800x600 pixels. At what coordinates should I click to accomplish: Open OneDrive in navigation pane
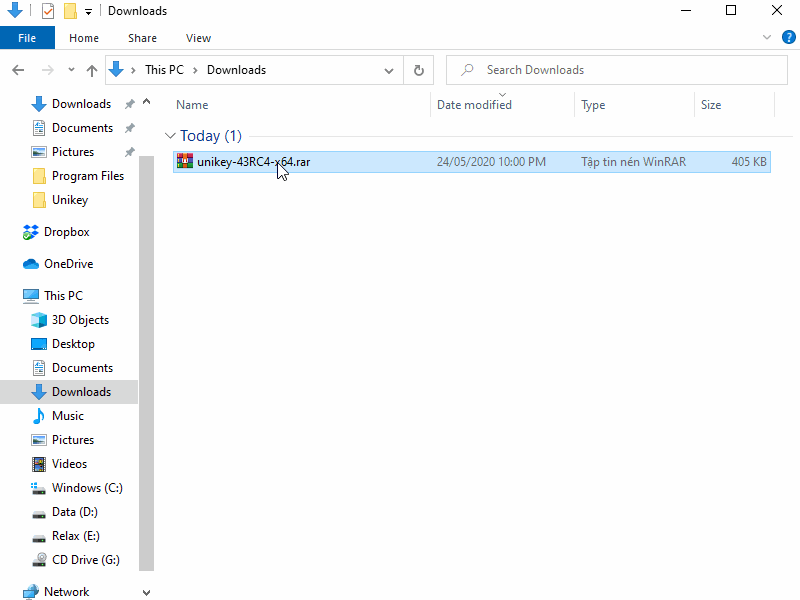click(x=68, y=264)
